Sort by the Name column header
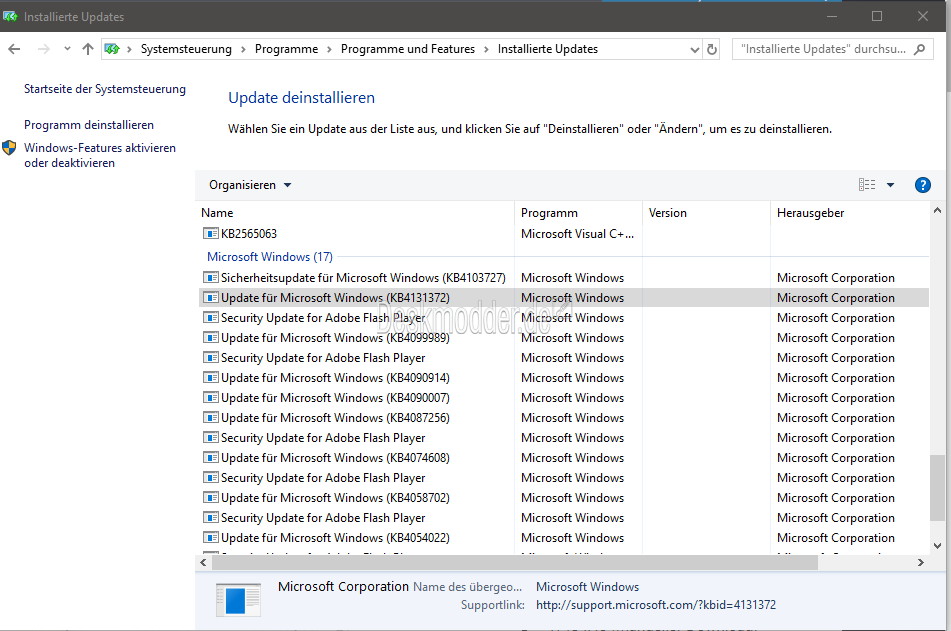 click(x=217, y=213)
